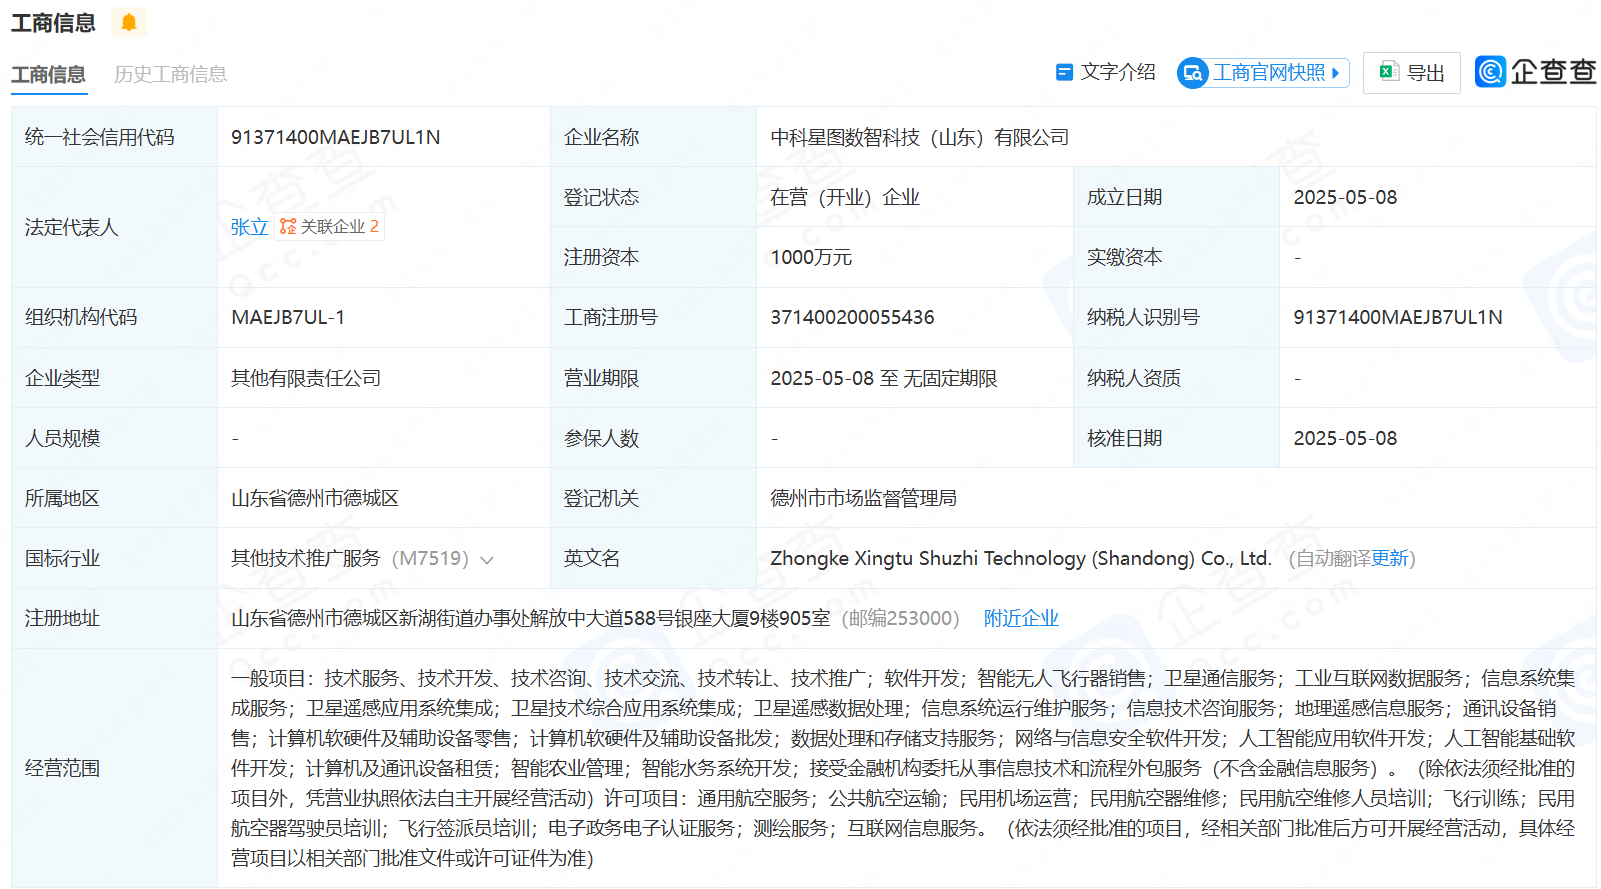Screen dimensions: 1601x889
Task: Select registration status 在营（开业）企业
Action: 845,197
